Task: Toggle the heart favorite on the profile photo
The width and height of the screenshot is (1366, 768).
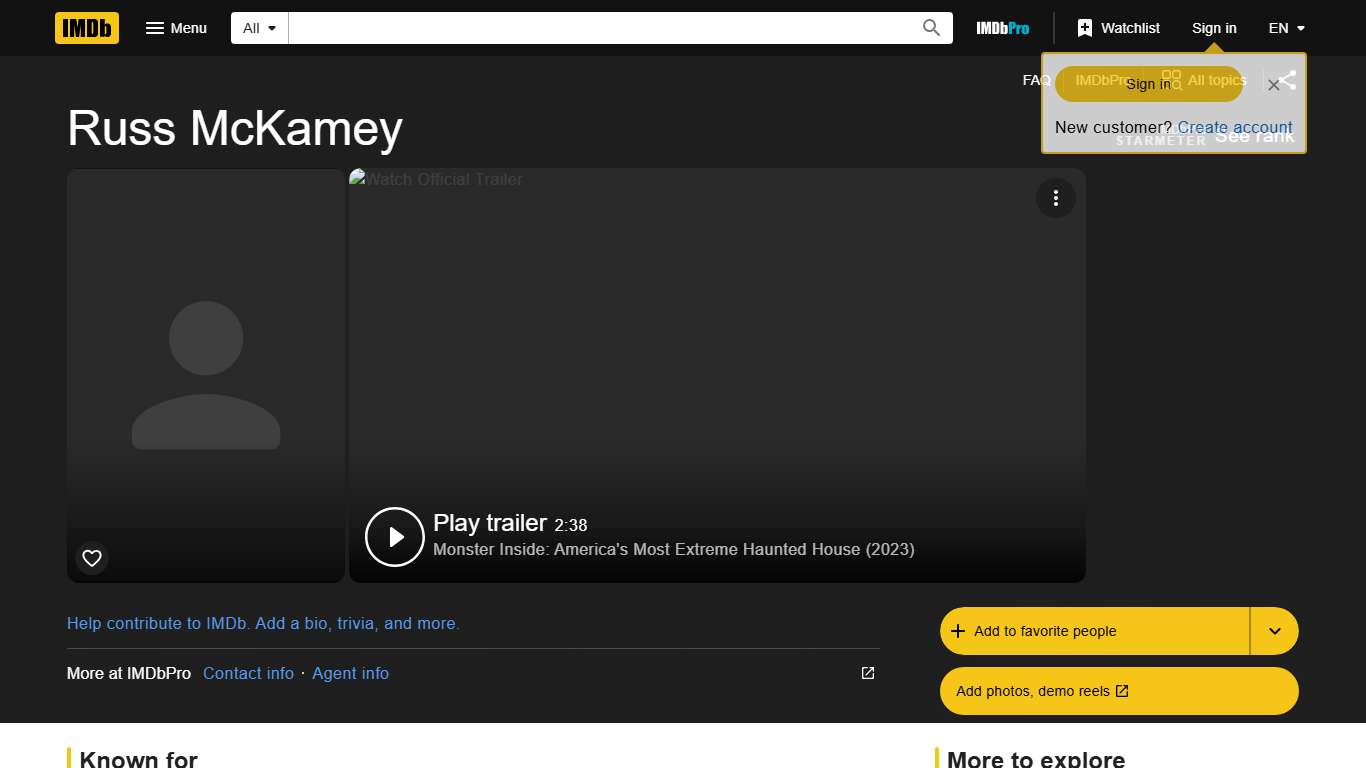Action: [x=91, y=558]
